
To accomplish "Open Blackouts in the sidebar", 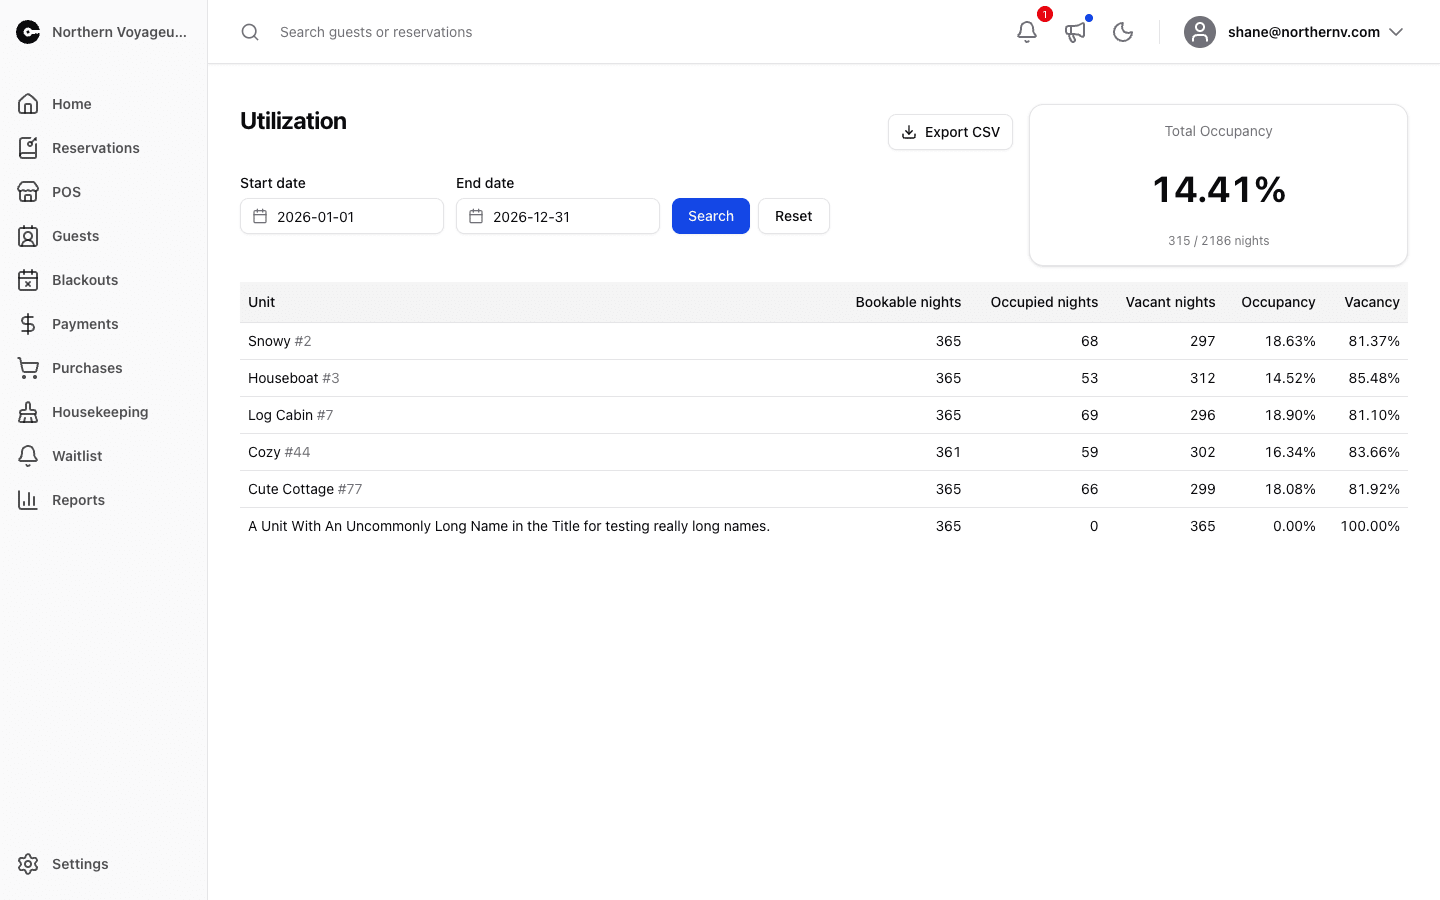I will coord(104,280).
